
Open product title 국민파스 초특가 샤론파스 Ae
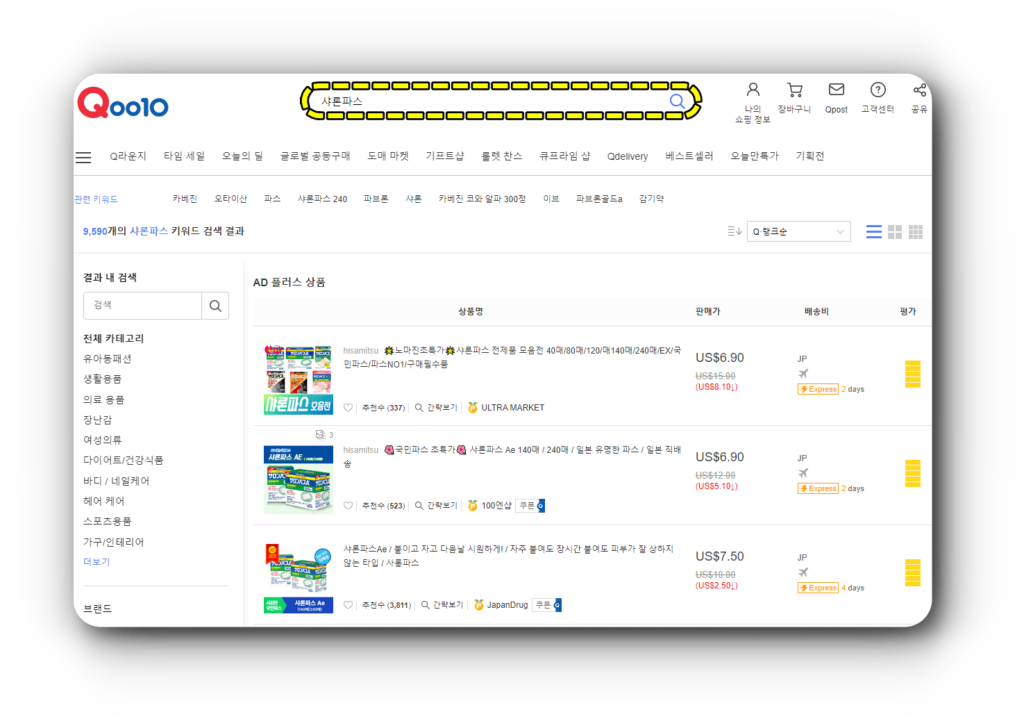point(512,456)
